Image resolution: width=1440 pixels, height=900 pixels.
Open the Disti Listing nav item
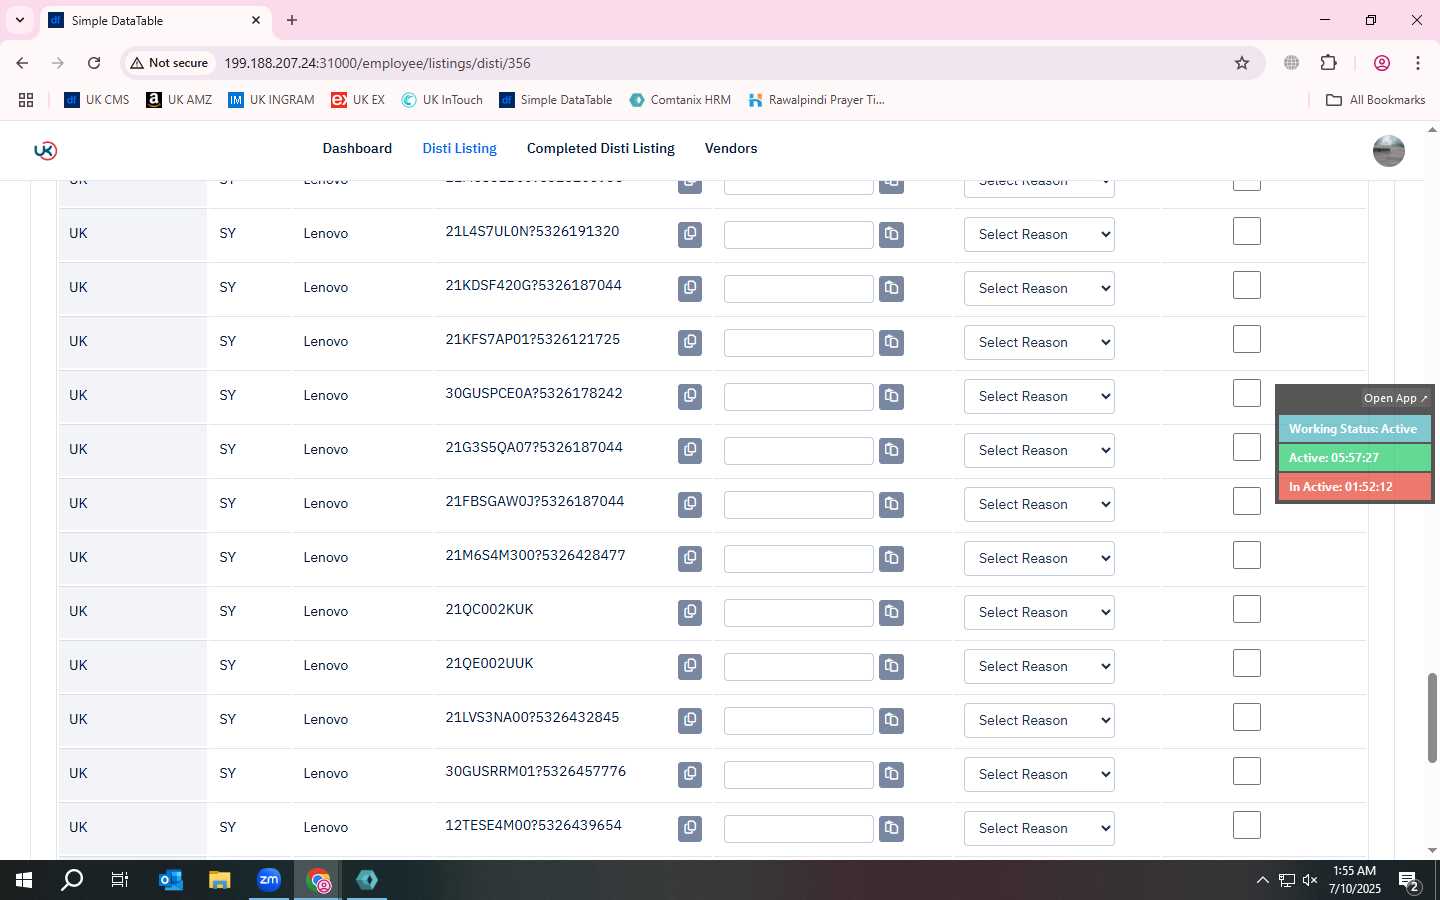click(x=459, y=148)
